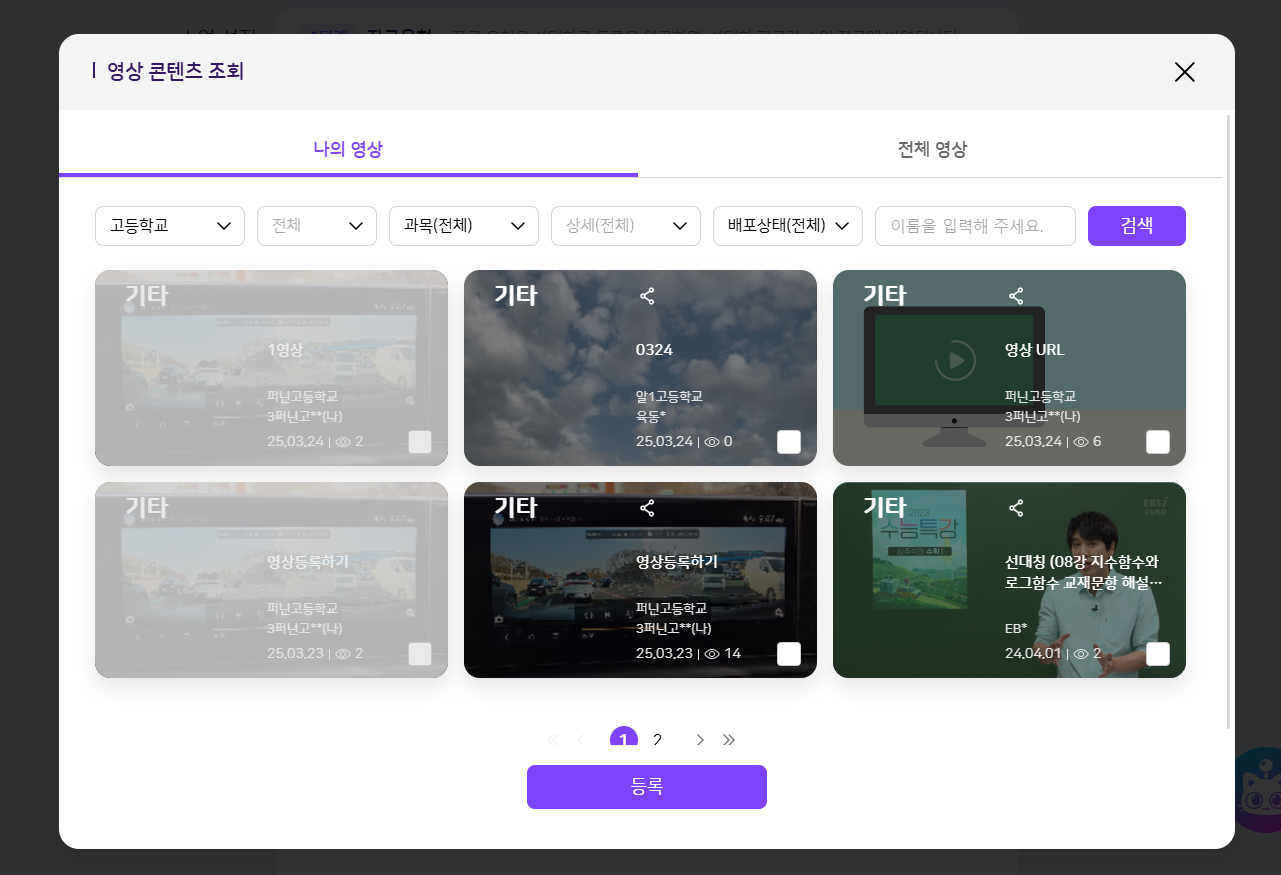1281x875 pixels.
Task: Click share icon on the 영상 URL card
Action: coord(1016,296)
